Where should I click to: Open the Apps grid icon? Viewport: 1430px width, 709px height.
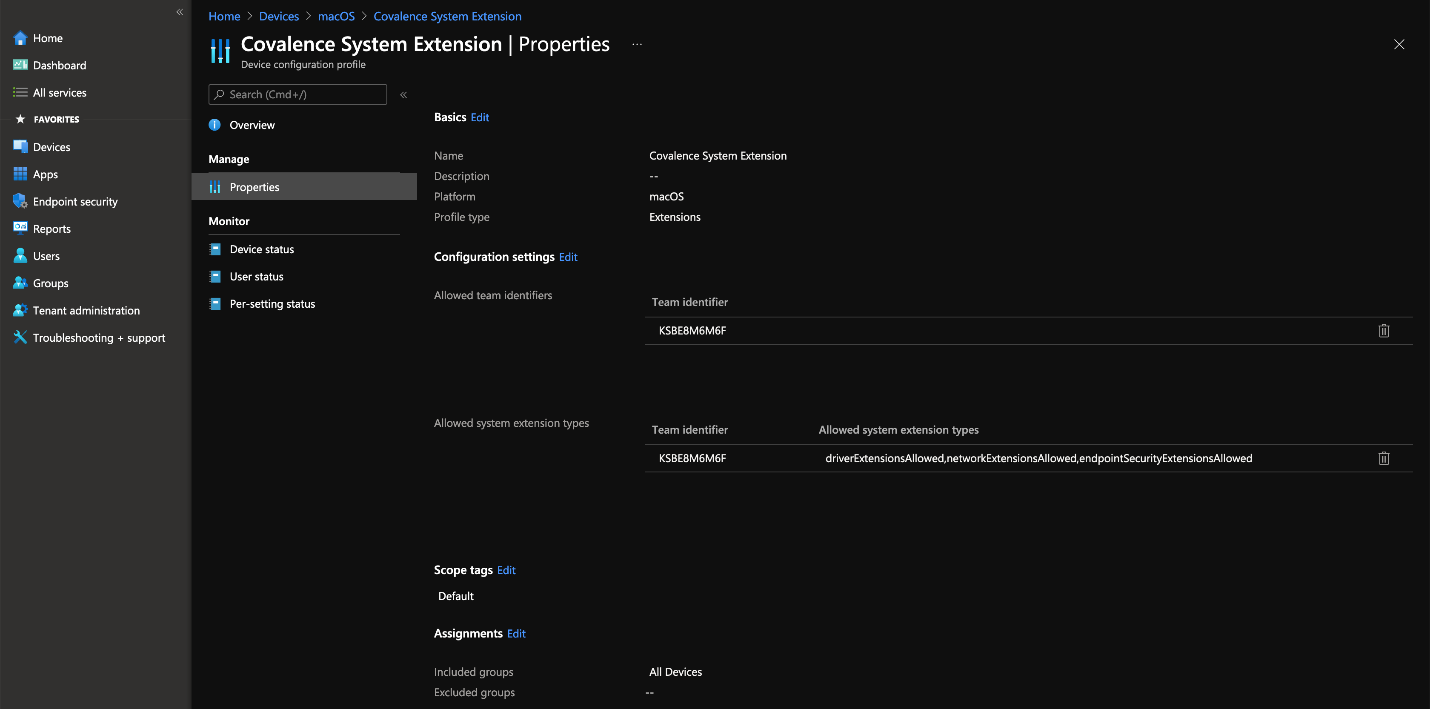(20, 174)
